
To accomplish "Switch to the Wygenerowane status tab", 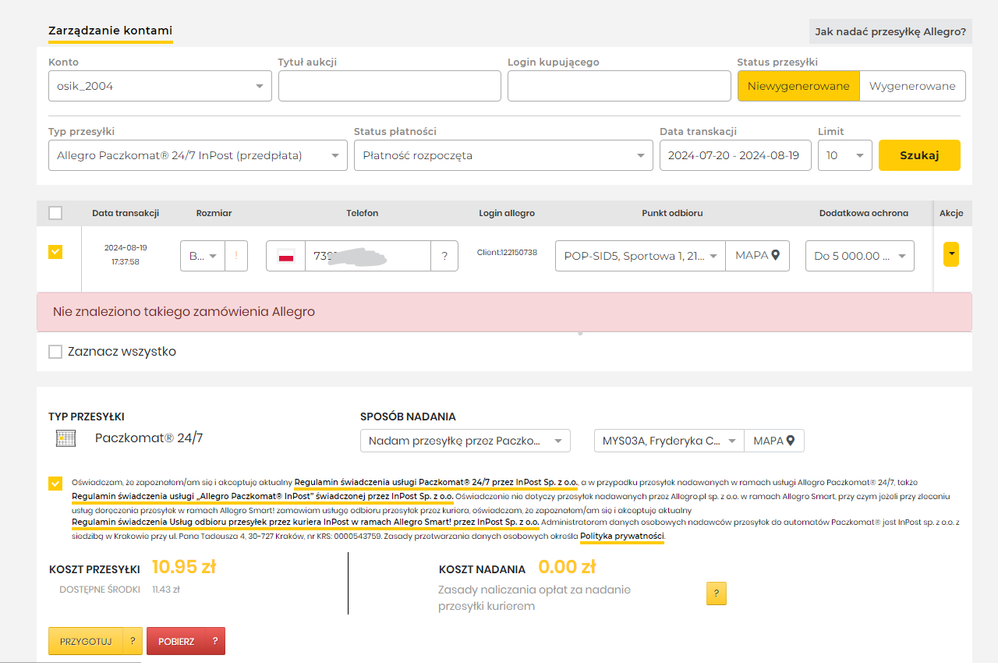I will [x=912, y=86].
